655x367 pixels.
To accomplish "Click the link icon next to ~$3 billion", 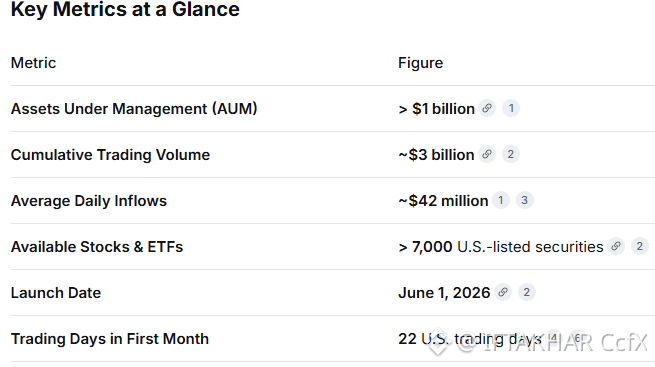I will 487,154.
